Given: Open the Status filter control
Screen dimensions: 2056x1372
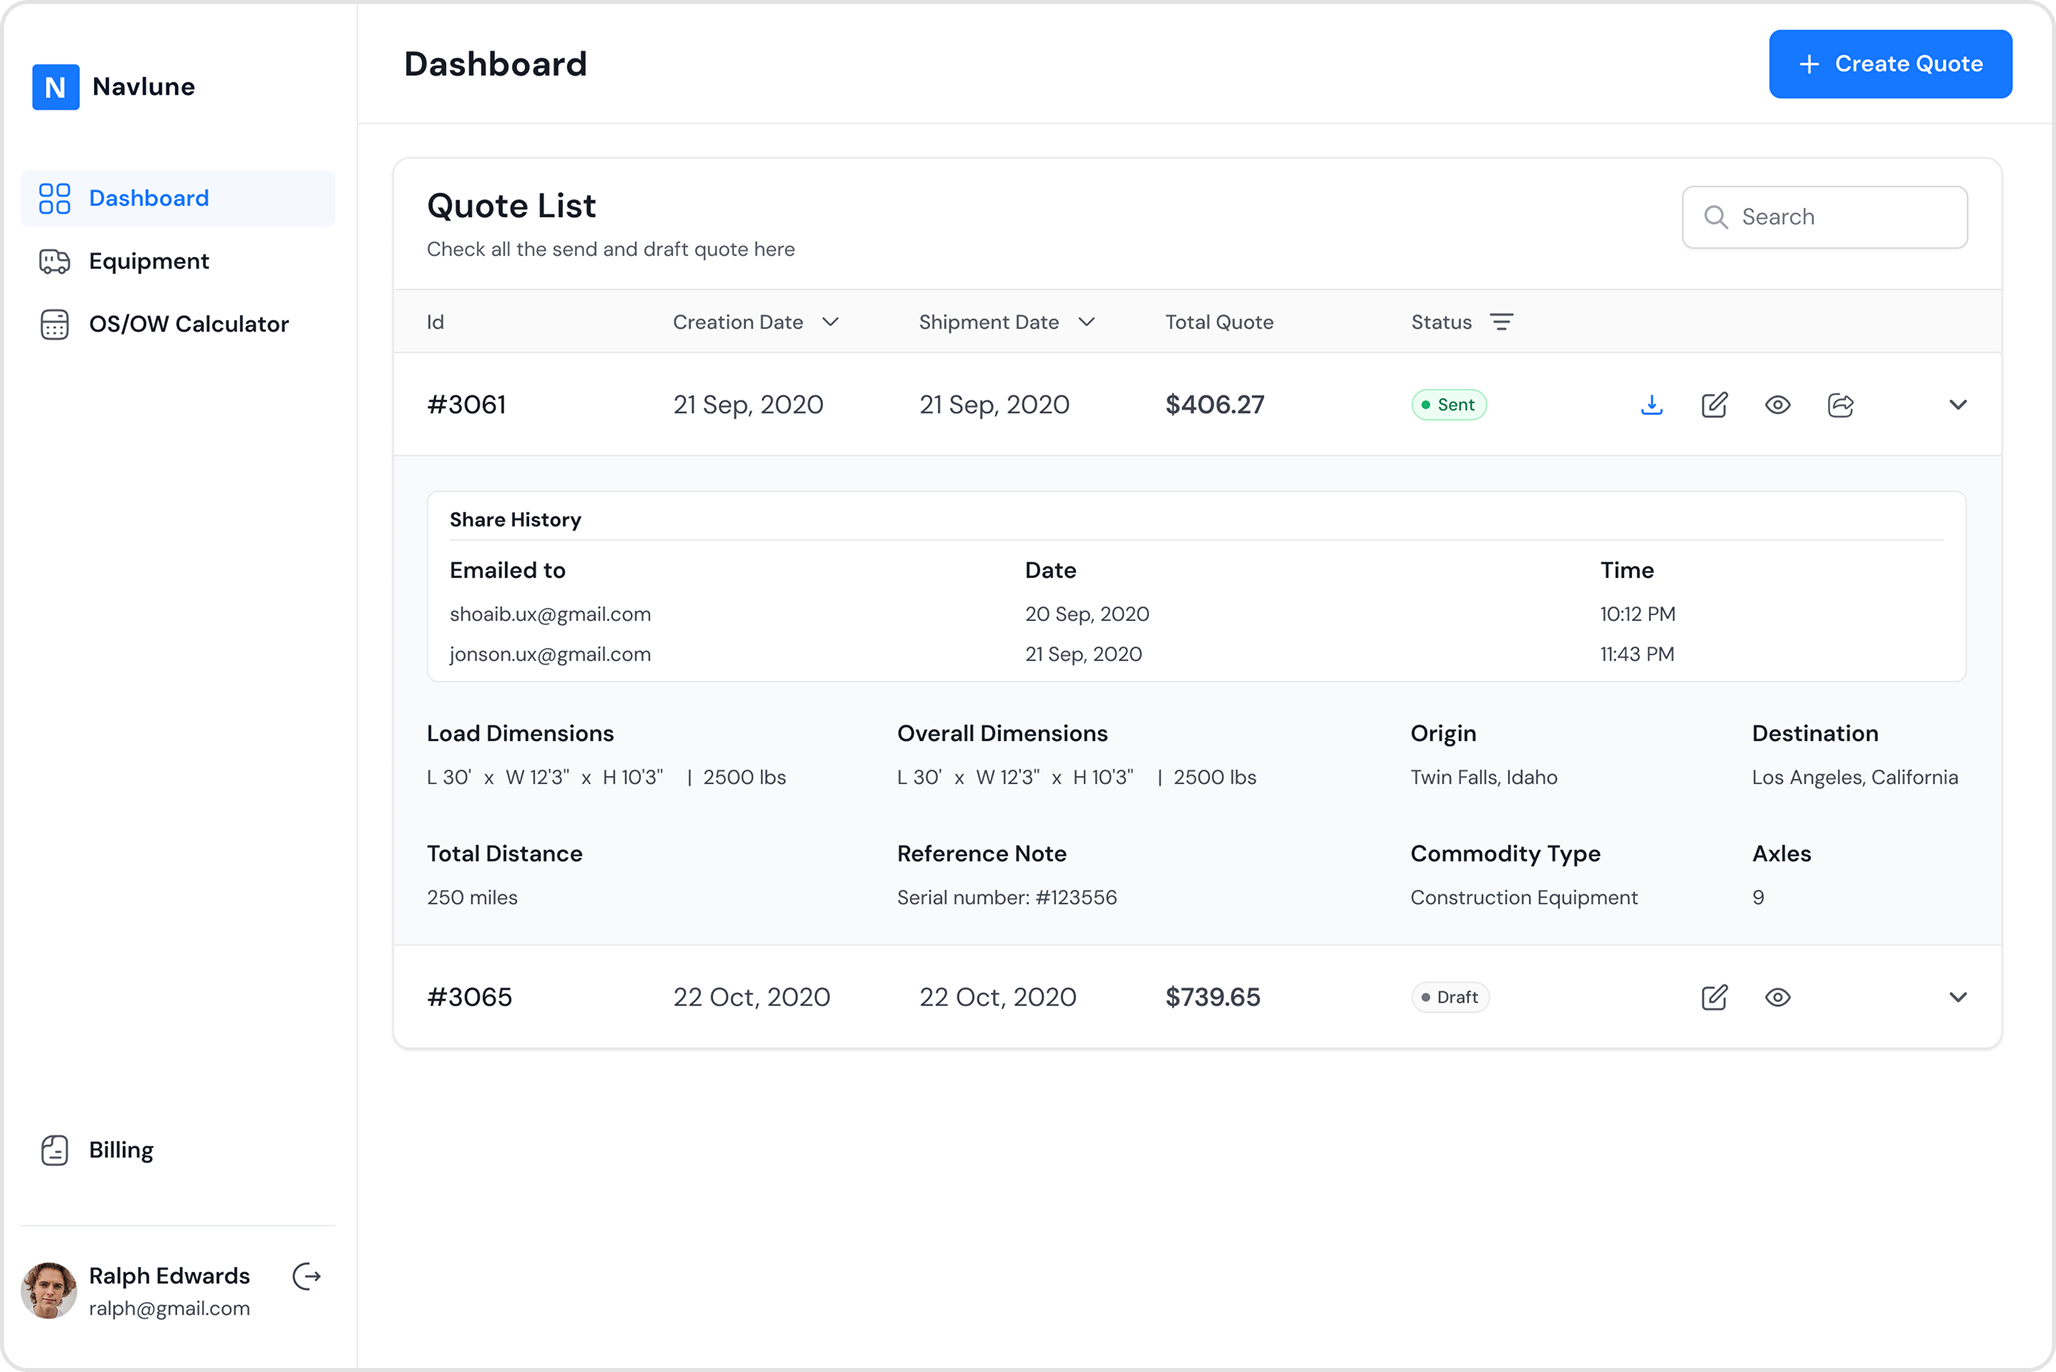Looking at the screenshot, I should tap(1502, 322).
